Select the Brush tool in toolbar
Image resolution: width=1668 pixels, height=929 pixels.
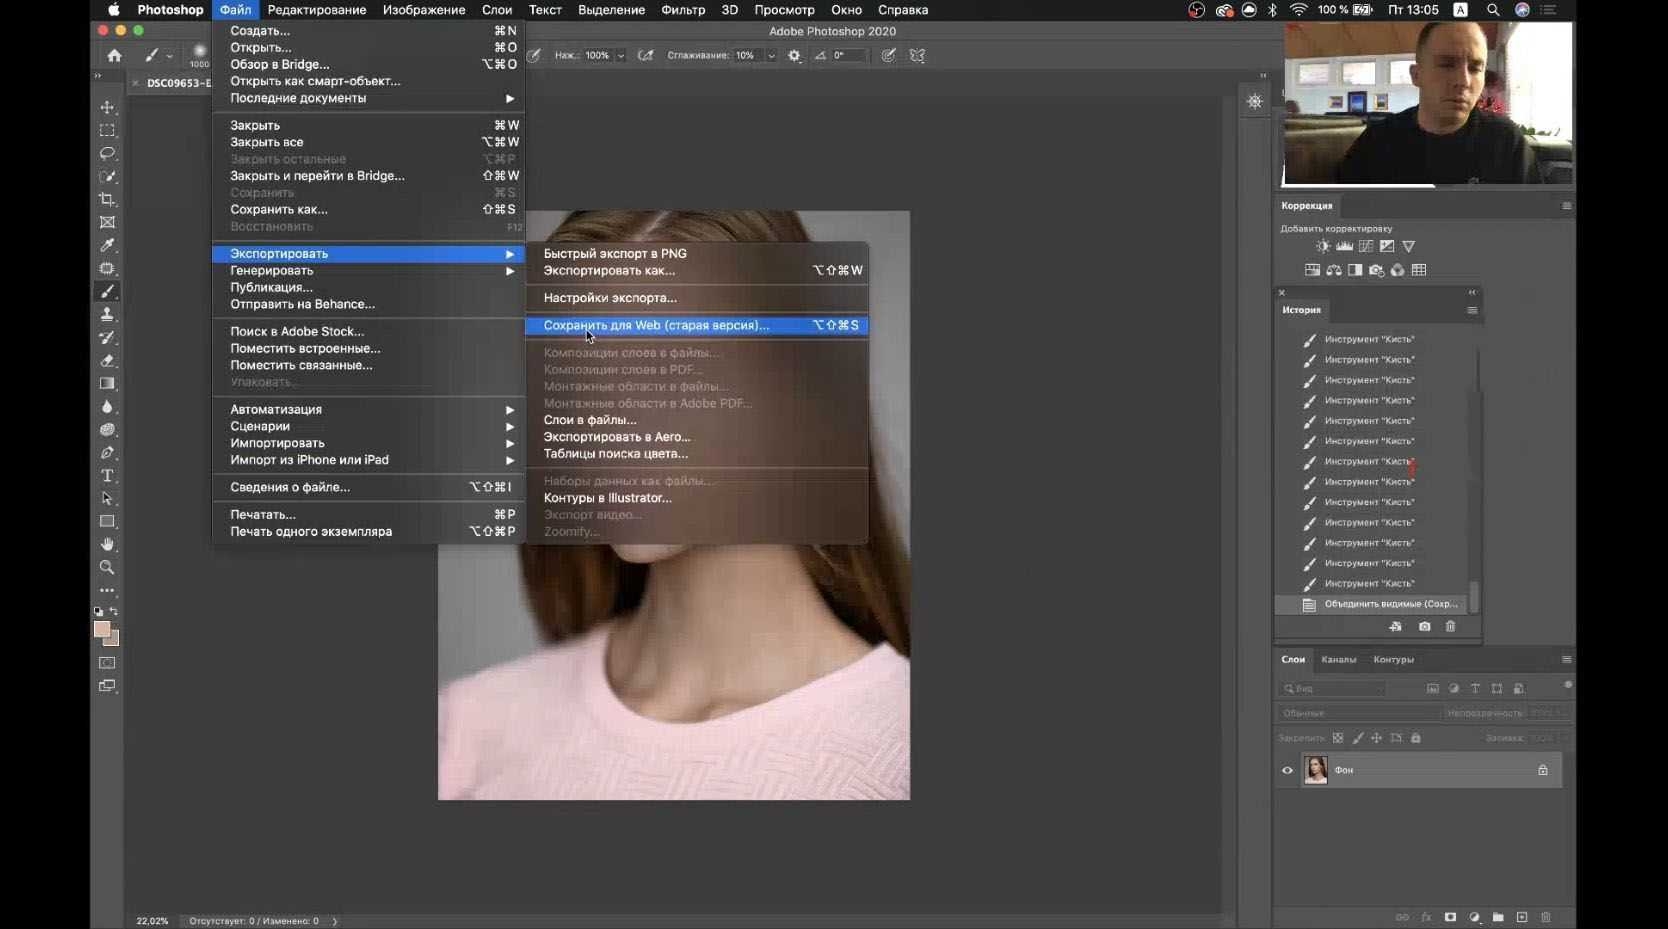[107, 291]
